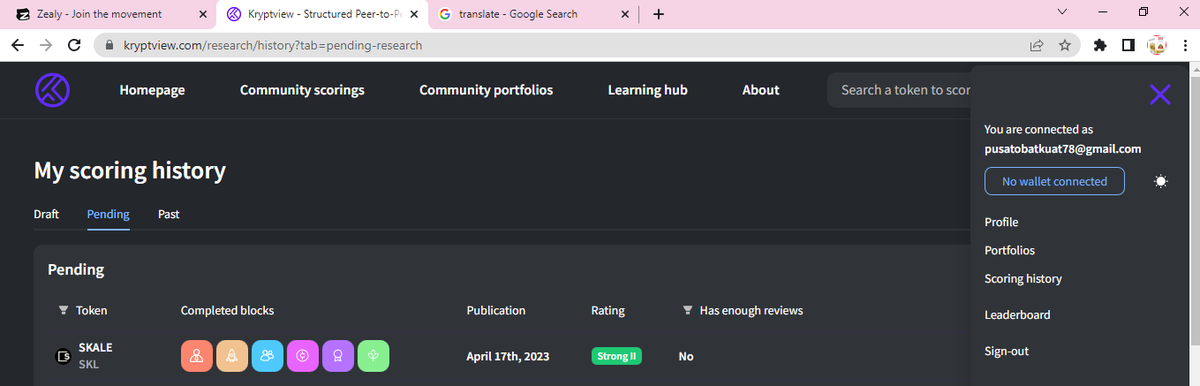The image size is (1200, 386).
Task: Open Learning hub in navigation
Action: [x=647, y=90]
